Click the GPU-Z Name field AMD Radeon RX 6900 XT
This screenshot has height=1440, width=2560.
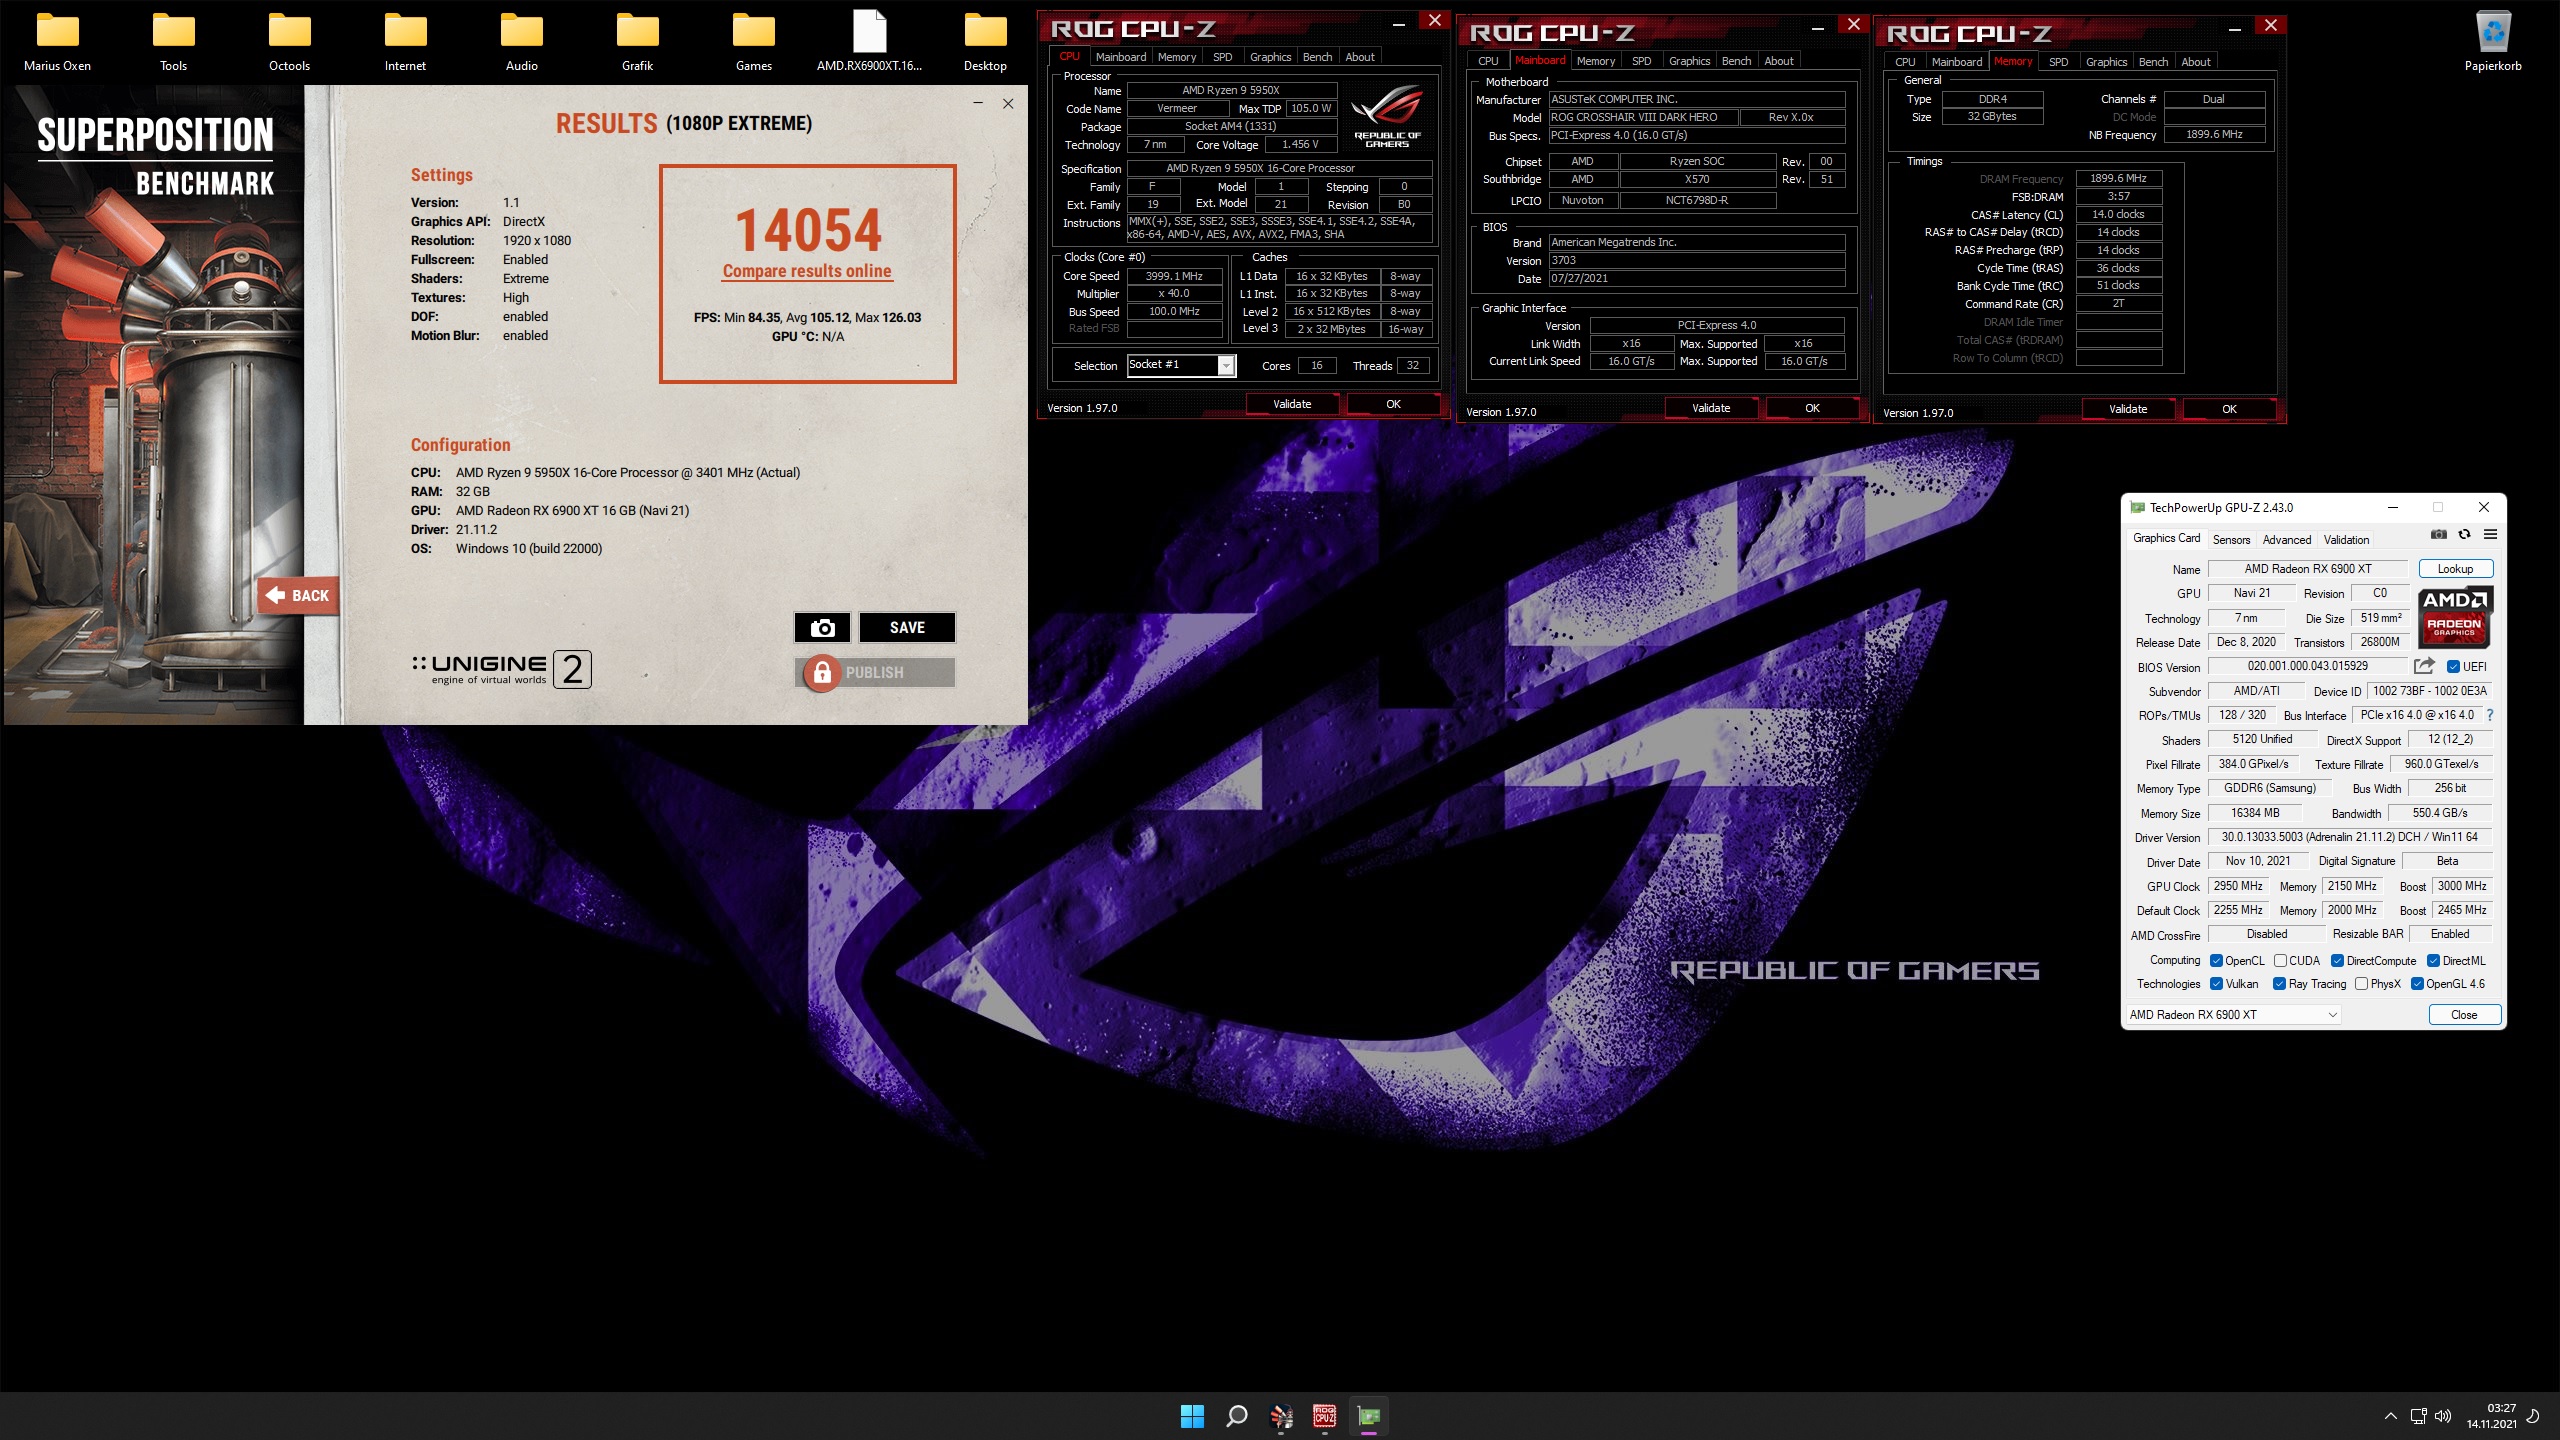(2308, 569)
